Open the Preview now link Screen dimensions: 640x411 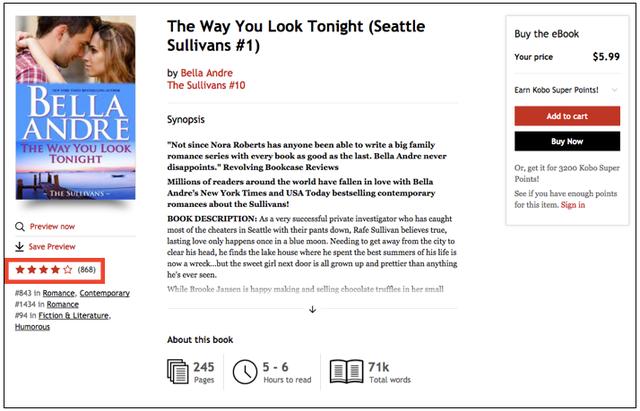(x=52, y=227)
